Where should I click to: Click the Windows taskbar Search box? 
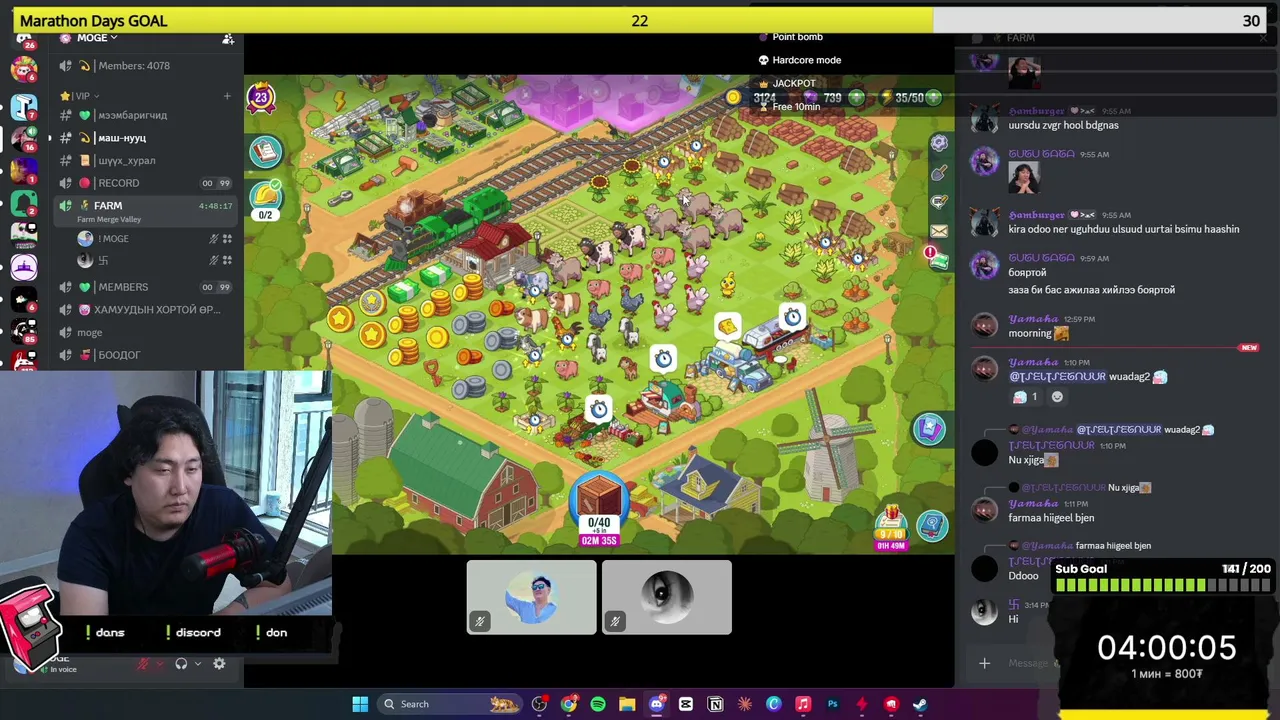point(449,704)
